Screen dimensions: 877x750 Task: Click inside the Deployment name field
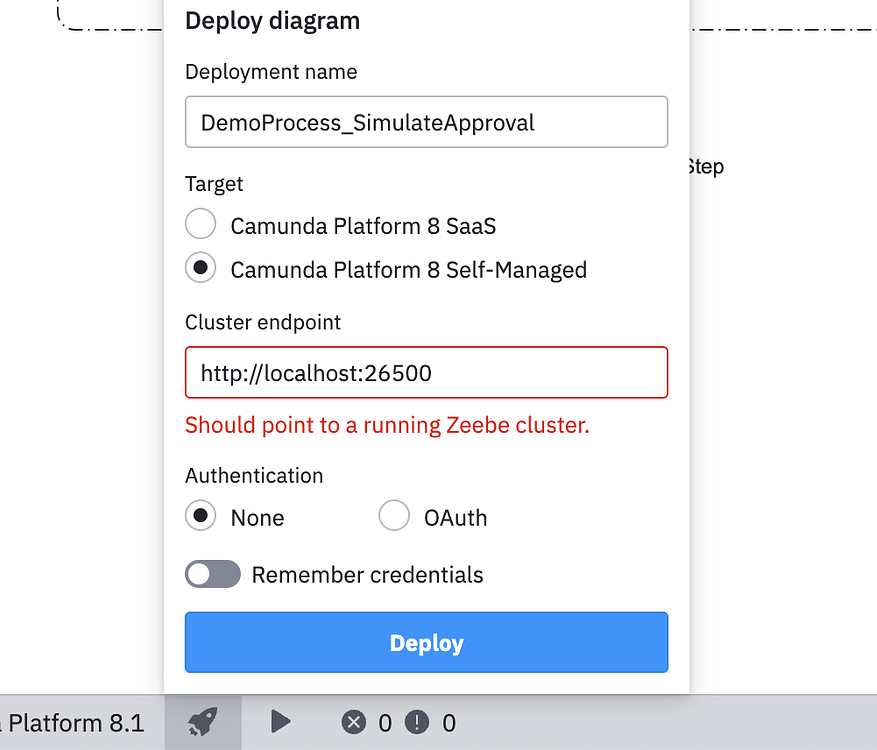click(426, 122)
